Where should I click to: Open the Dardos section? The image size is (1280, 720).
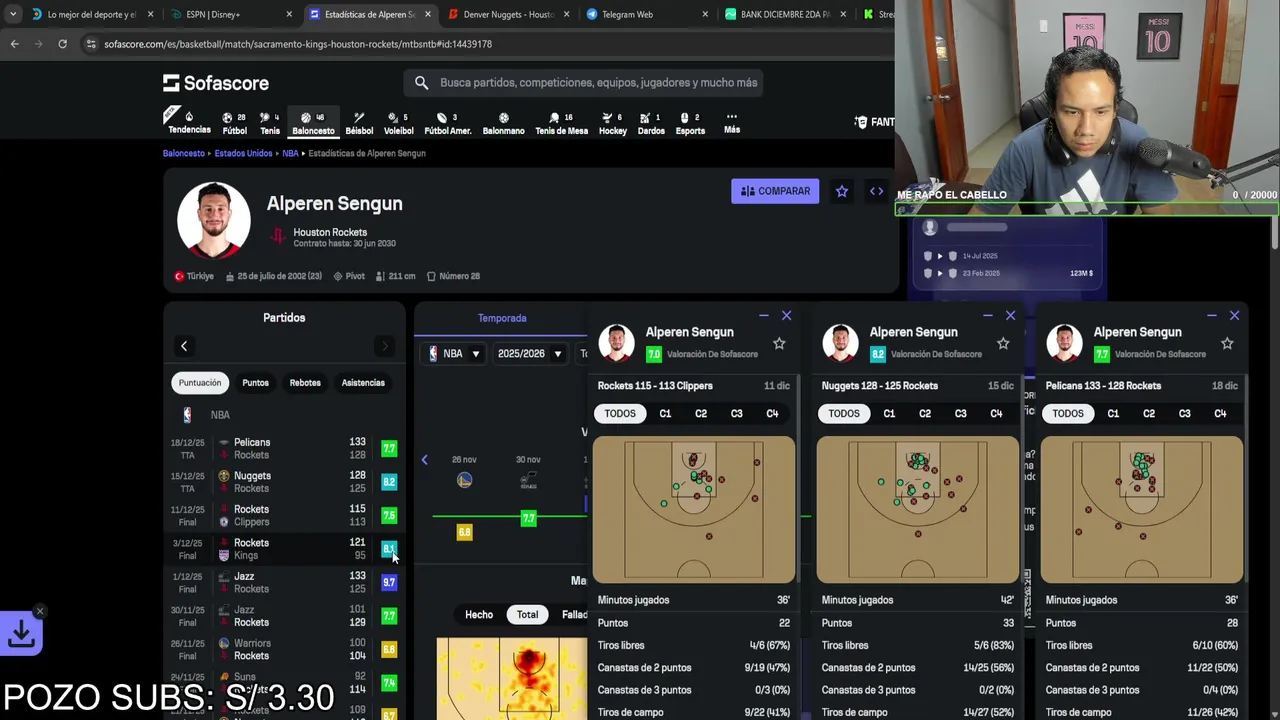click(x=651, y=123)
